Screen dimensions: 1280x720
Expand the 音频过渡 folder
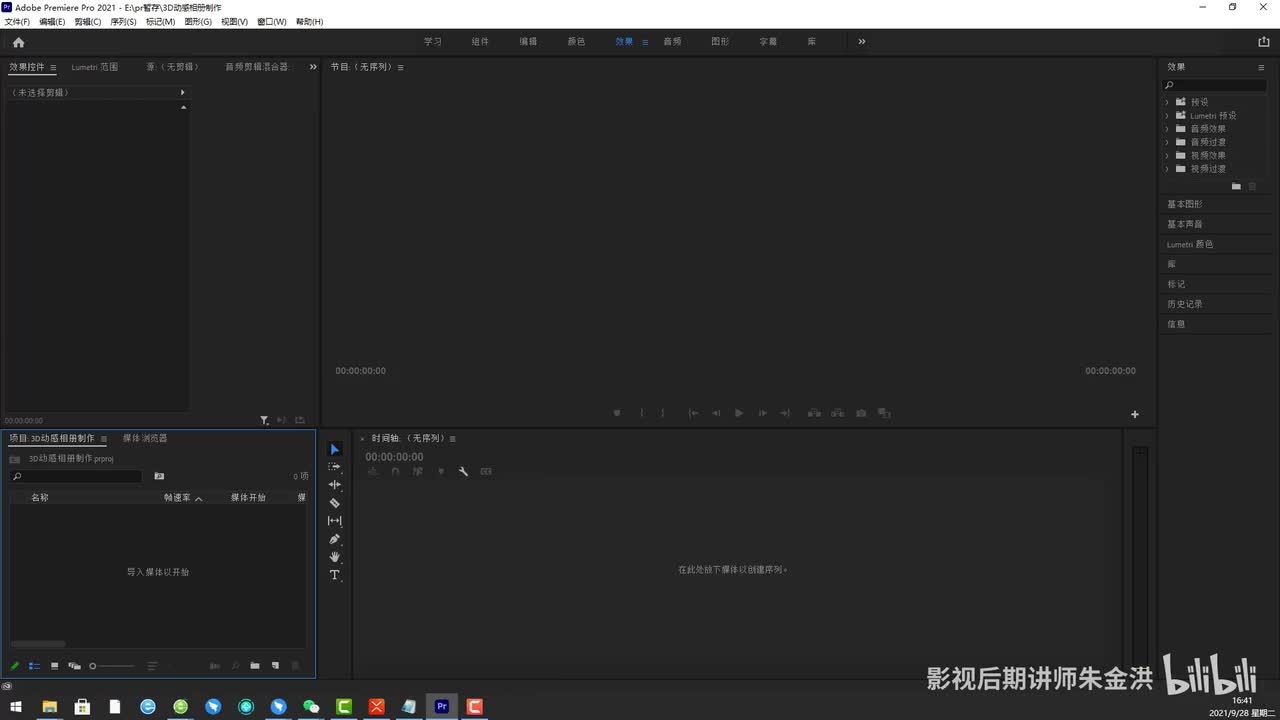tap(1167, 142)
